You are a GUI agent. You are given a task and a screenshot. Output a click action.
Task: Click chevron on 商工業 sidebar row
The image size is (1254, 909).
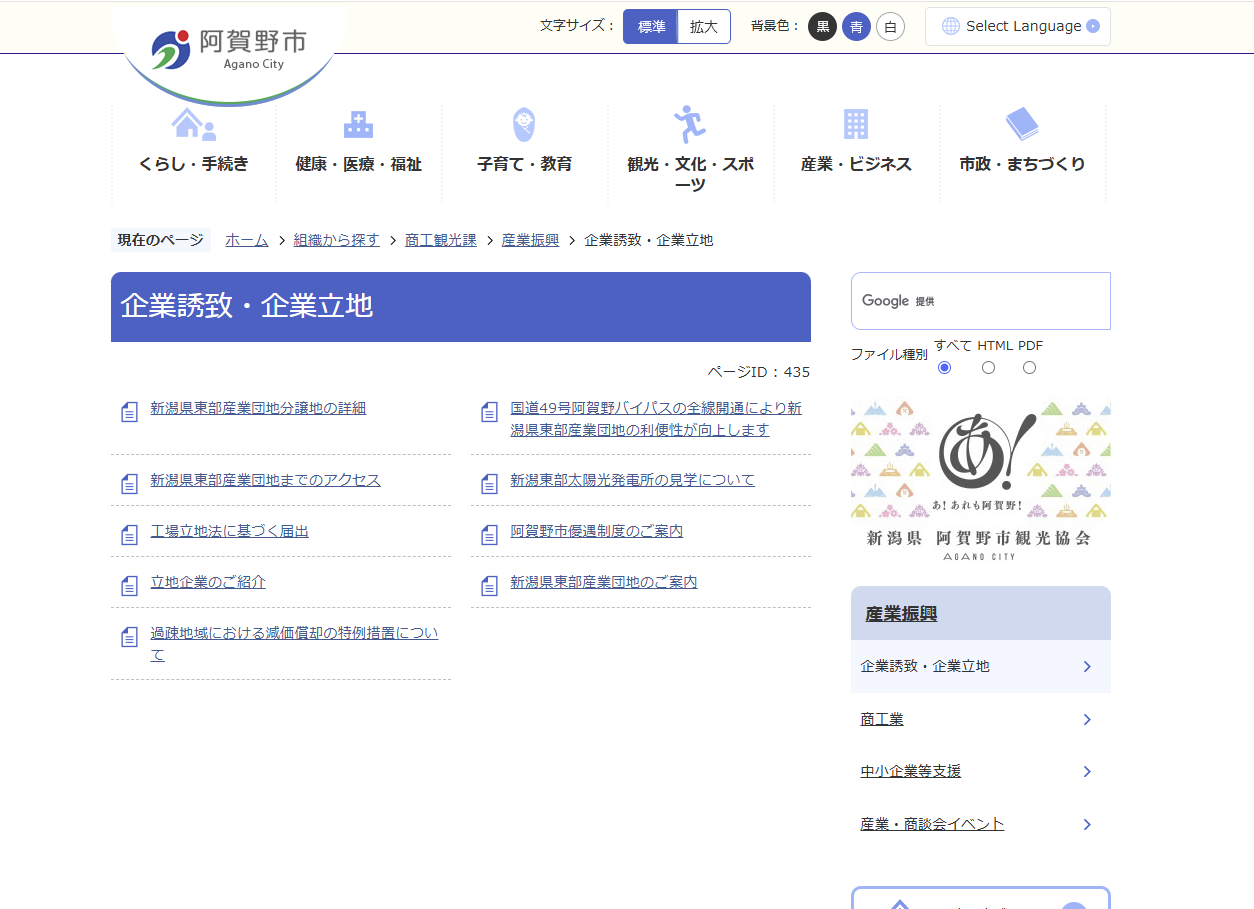click(1087, 720)
